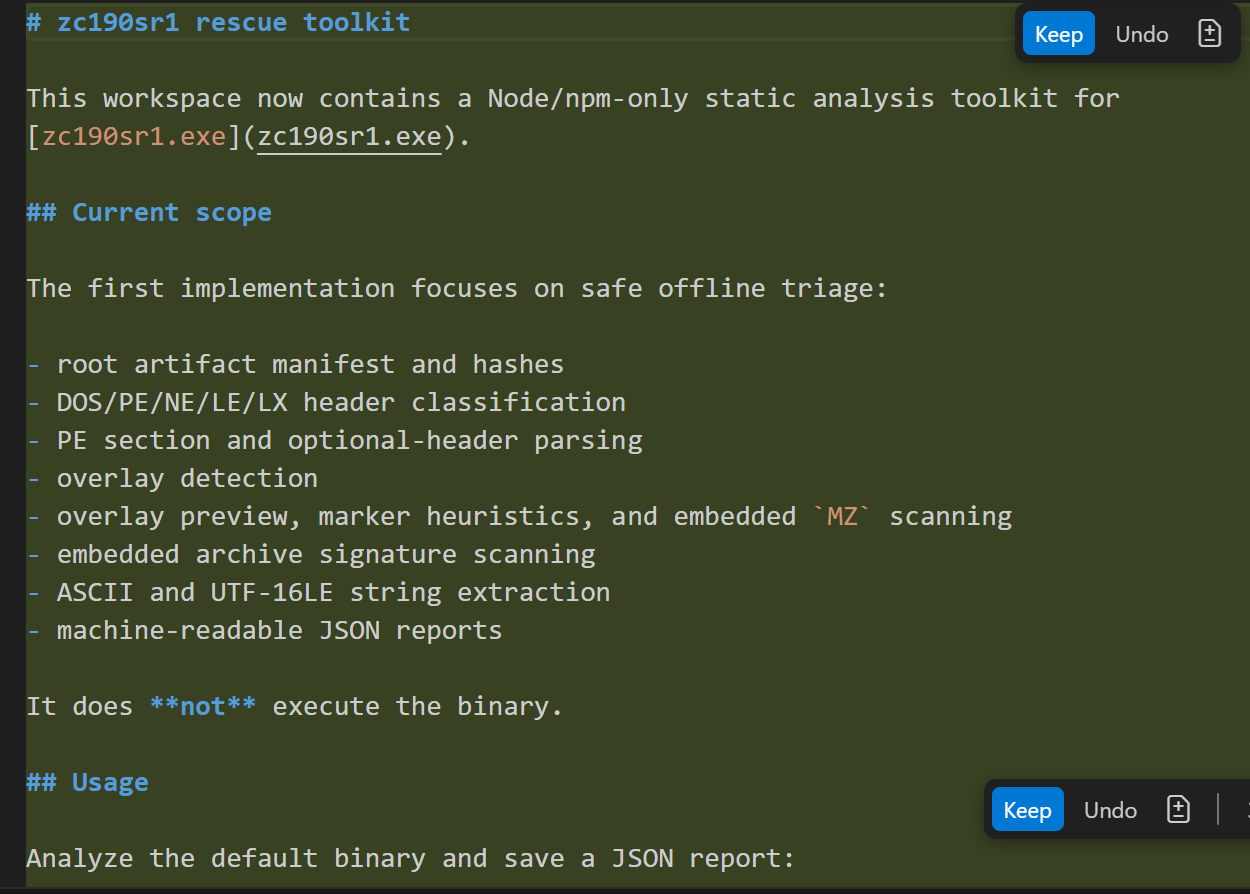The width and height of the screenshot is (1250, 894).
Task: Click line 'Analyze the default binary and save a JSON report:'
Action: click(x=411, y=859)
